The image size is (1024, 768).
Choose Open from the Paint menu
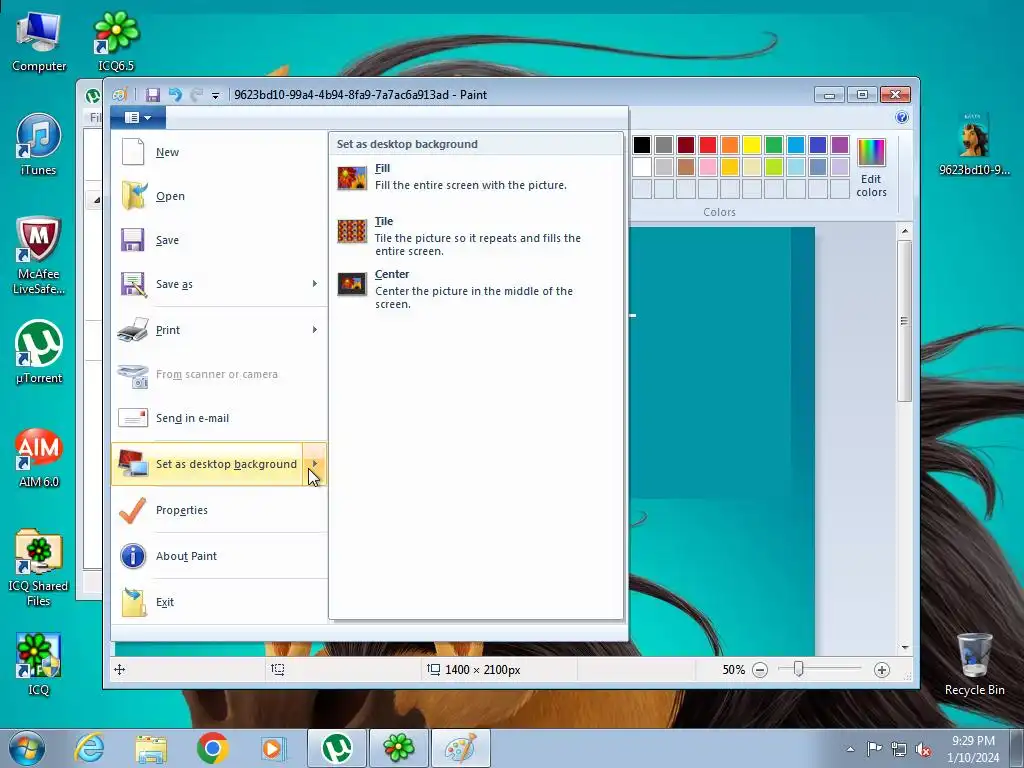pyautogui.click(x=219, y=196)
